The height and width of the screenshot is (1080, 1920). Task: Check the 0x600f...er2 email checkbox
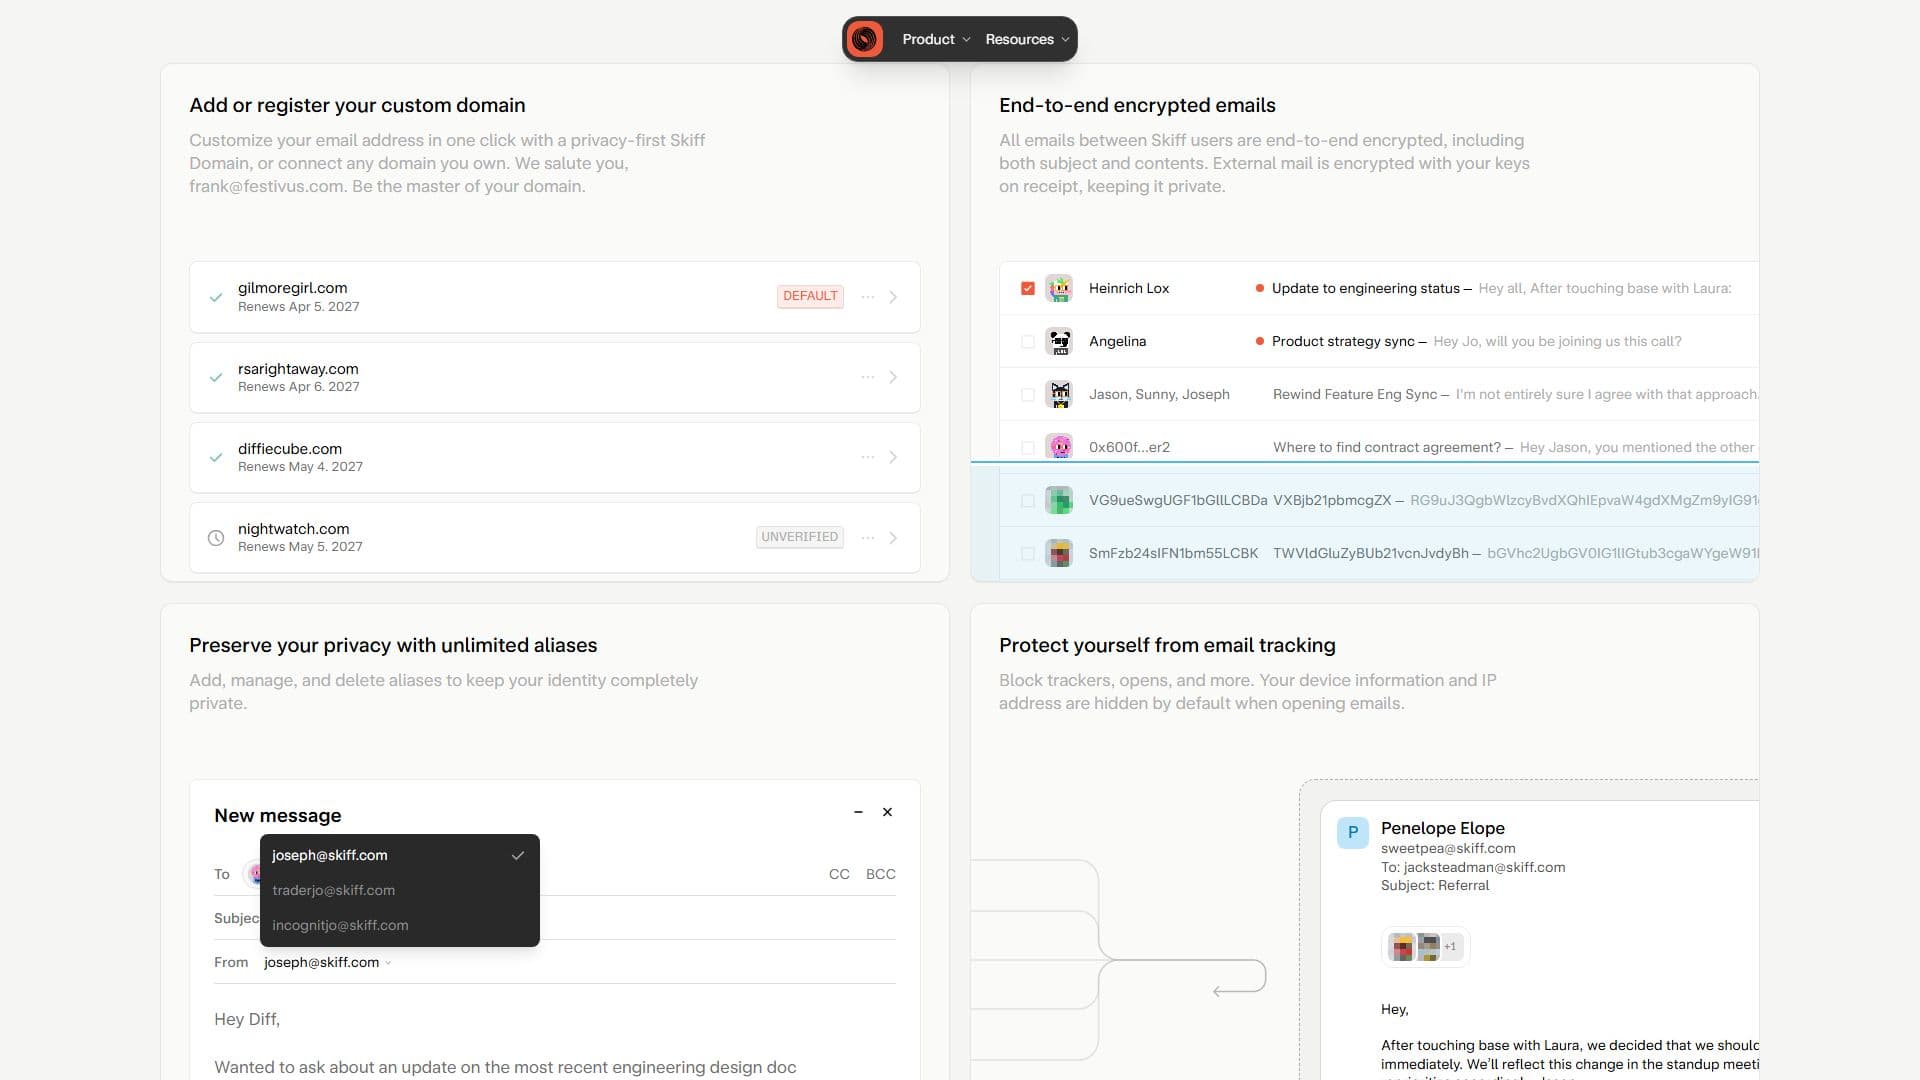coord(1027,447)
